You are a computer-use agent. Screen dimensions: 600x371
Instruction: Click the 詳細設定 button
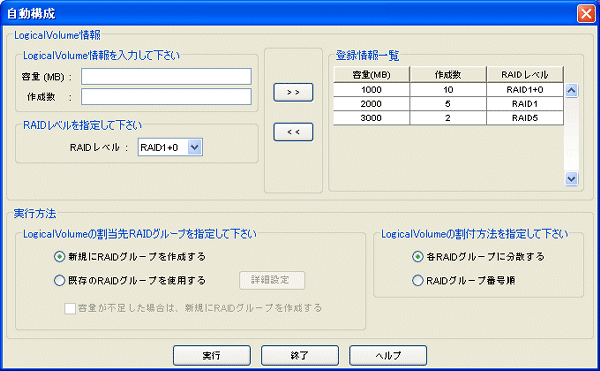click(x=272, y=280)
